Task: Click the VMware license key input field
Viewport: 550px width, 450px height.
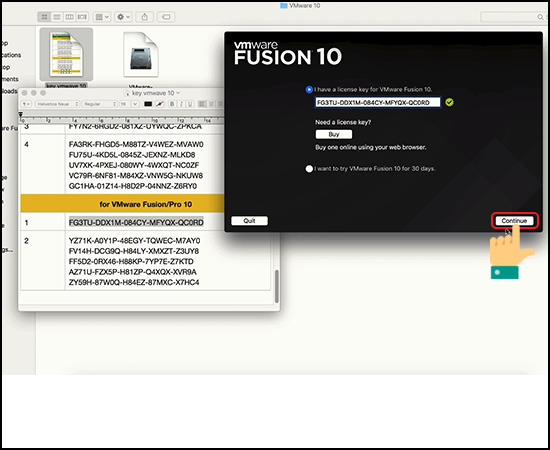Action: tap(377, 102)
